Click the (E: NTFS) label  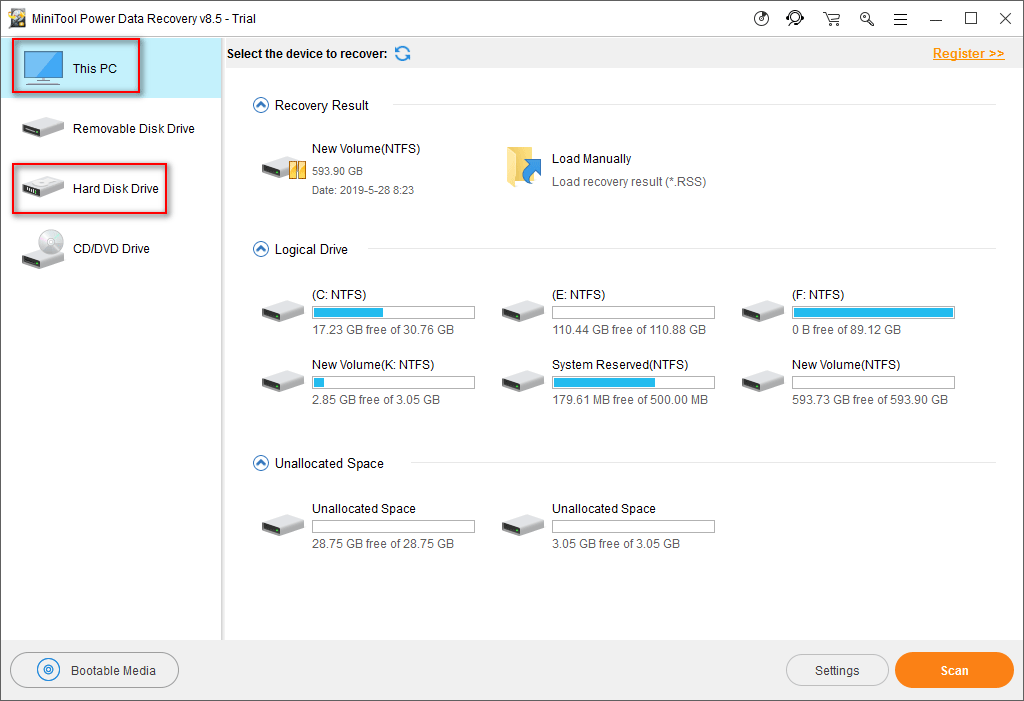[x=579, y=295]
